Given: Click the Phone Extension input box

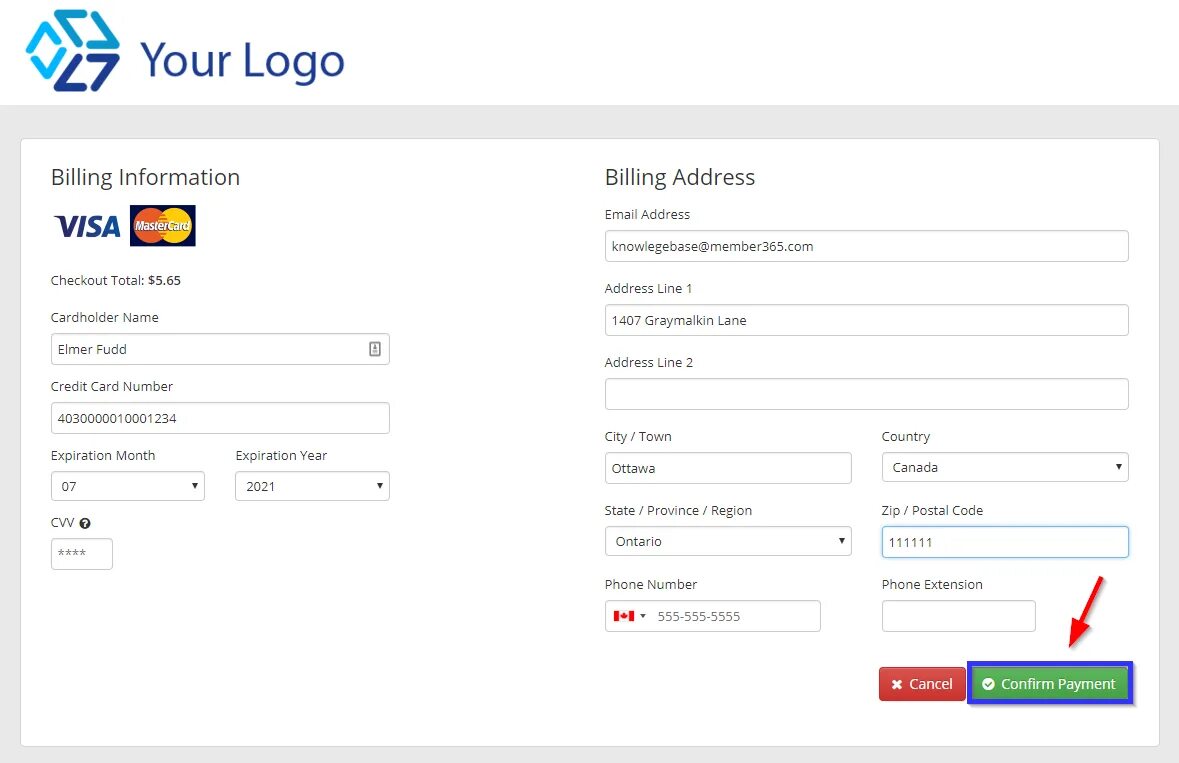Looking at the screenshot, I should point(957,616).
